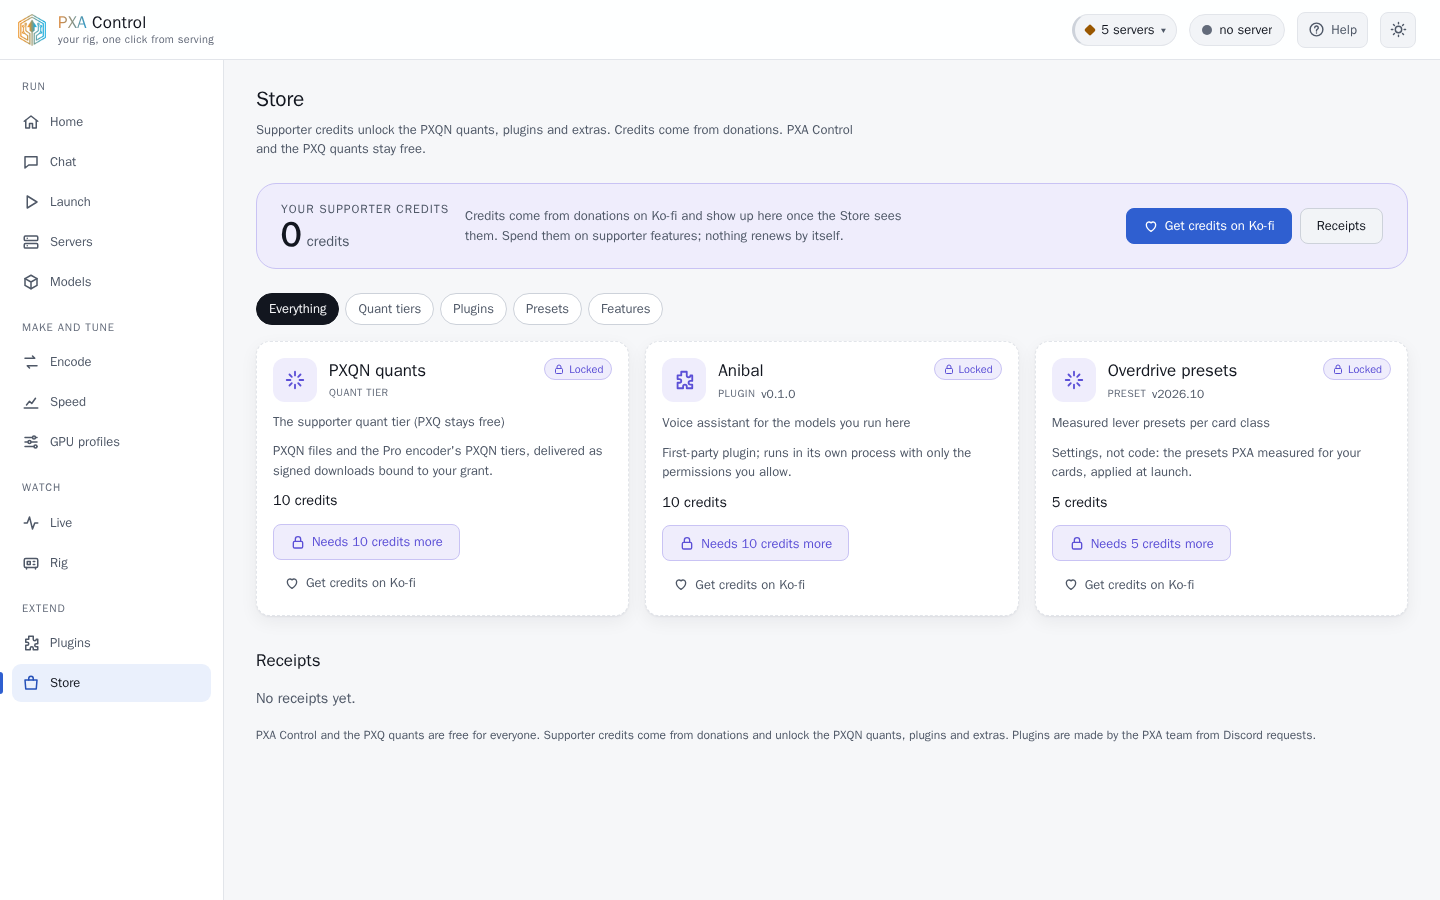Viewport: 1440px width, 900px height.
Task: Switch to the Presets filter
Action: coord(547,309)
